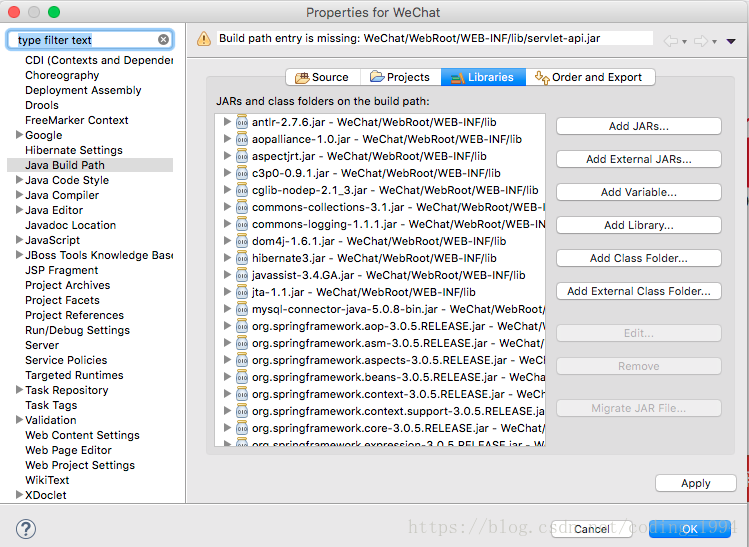Expand the antlr-2.7.6.jar entry

pos(227,122)
